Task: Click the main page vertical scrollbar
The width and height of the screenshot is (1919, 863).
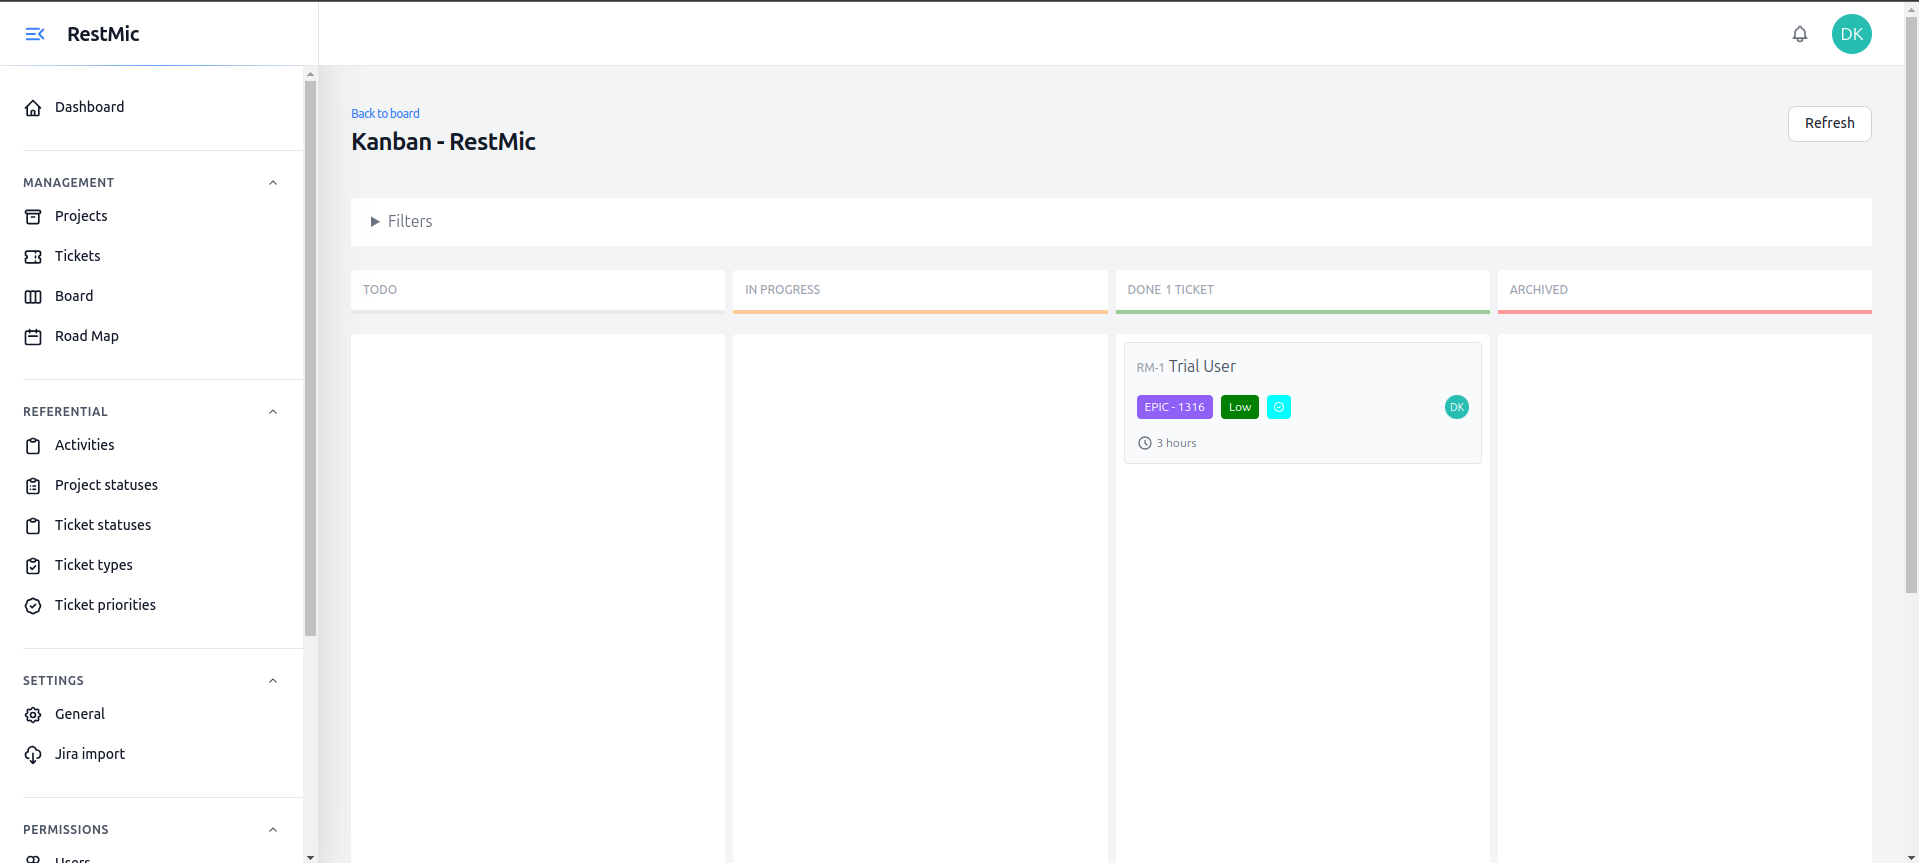Action: [x=1912, y=305]
